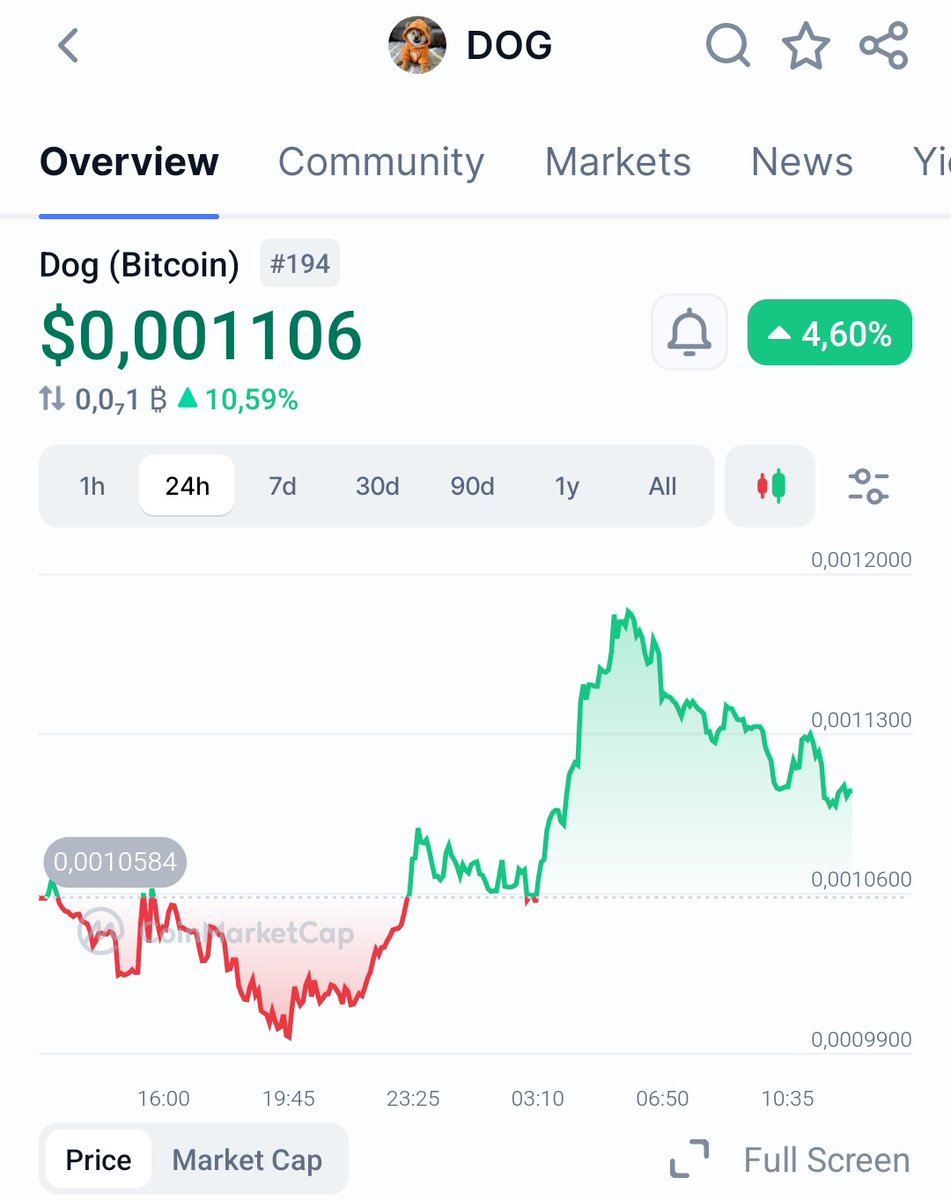The image size is (951, 1200).
Task: Open the Community tab
Action: 381,162
